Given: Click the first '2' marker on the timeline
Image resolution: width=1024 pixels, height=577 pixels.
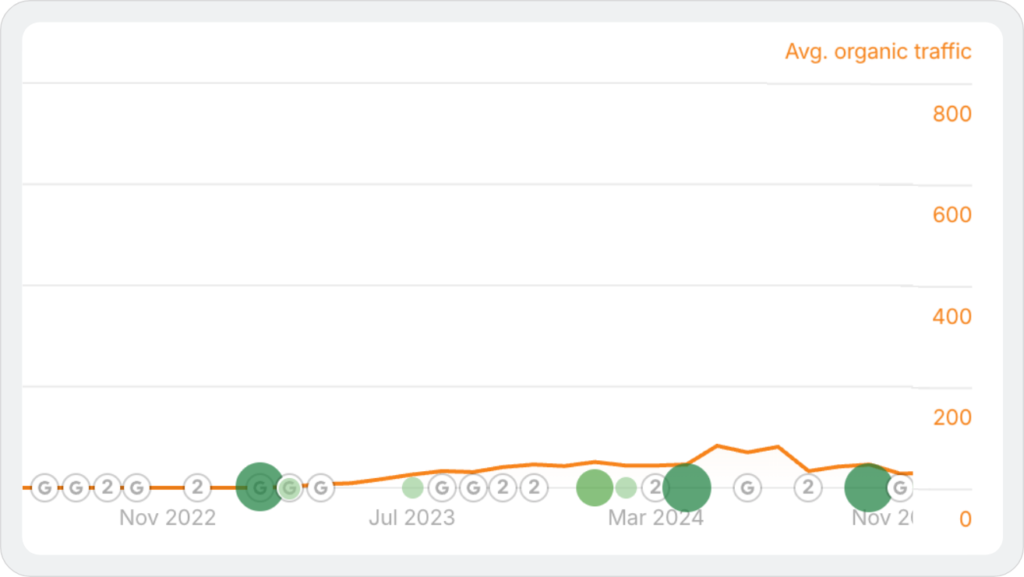Looking at the screenshot, I should pos(107,488).
